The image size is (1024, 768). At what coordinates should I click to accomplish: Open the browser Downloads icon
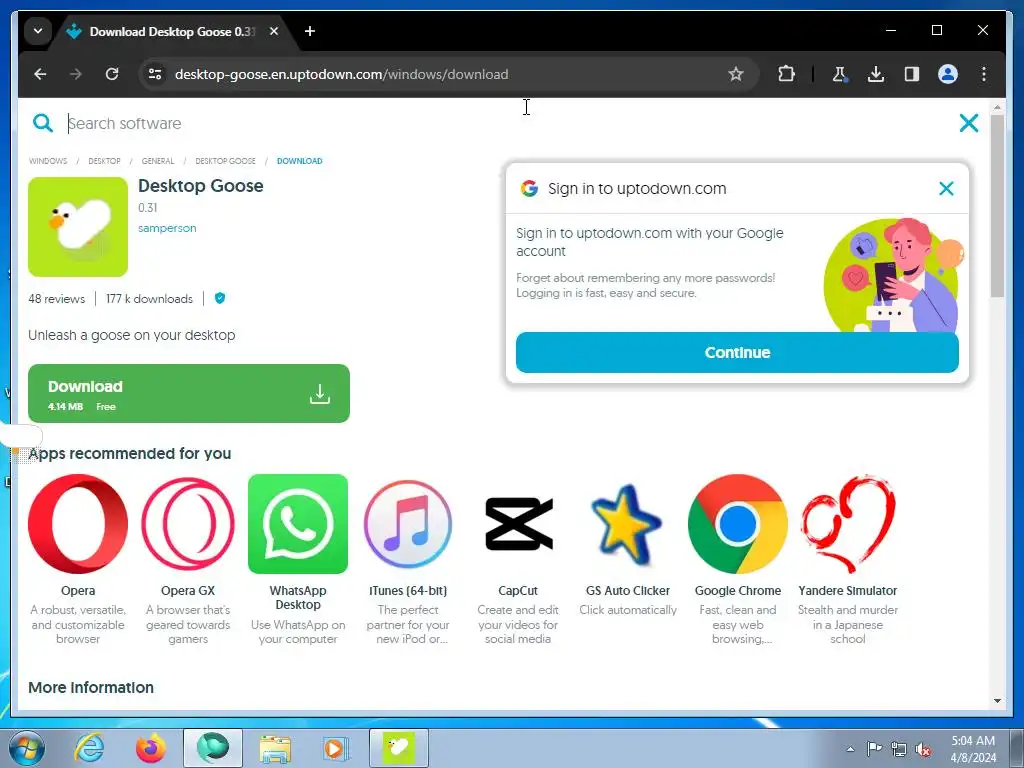(876, 74)
